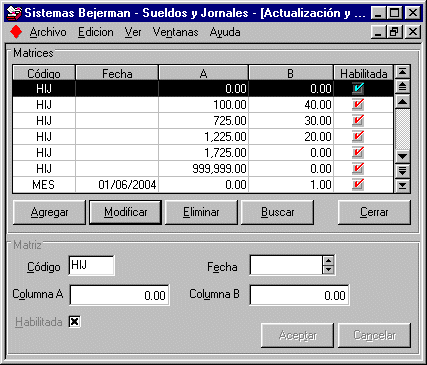Decrease the Fecha spinner value
The height and width of the screenshot is (365, 427).
[328, 270]
